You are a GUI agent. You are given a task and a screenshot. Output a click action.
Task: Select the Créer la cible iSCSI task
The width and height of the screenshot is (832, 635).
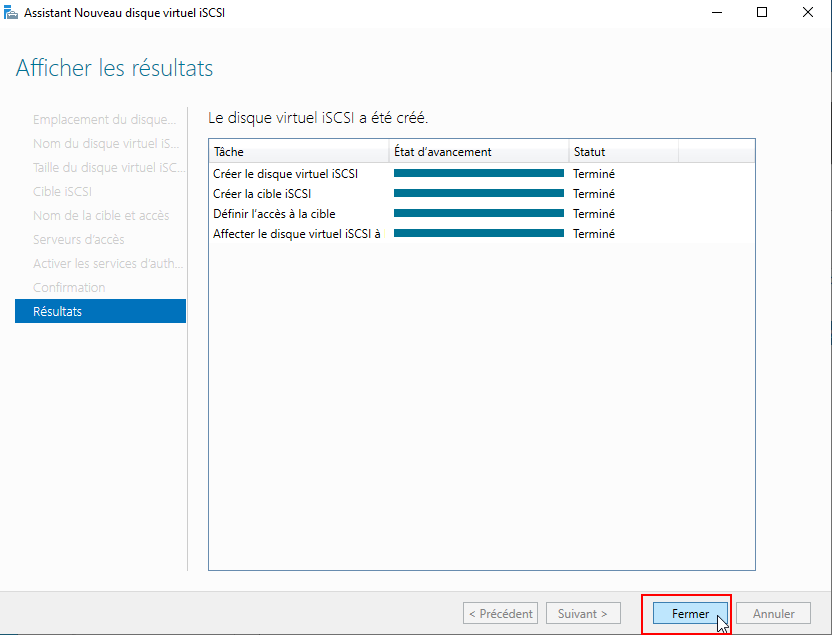tap(260, 194)
